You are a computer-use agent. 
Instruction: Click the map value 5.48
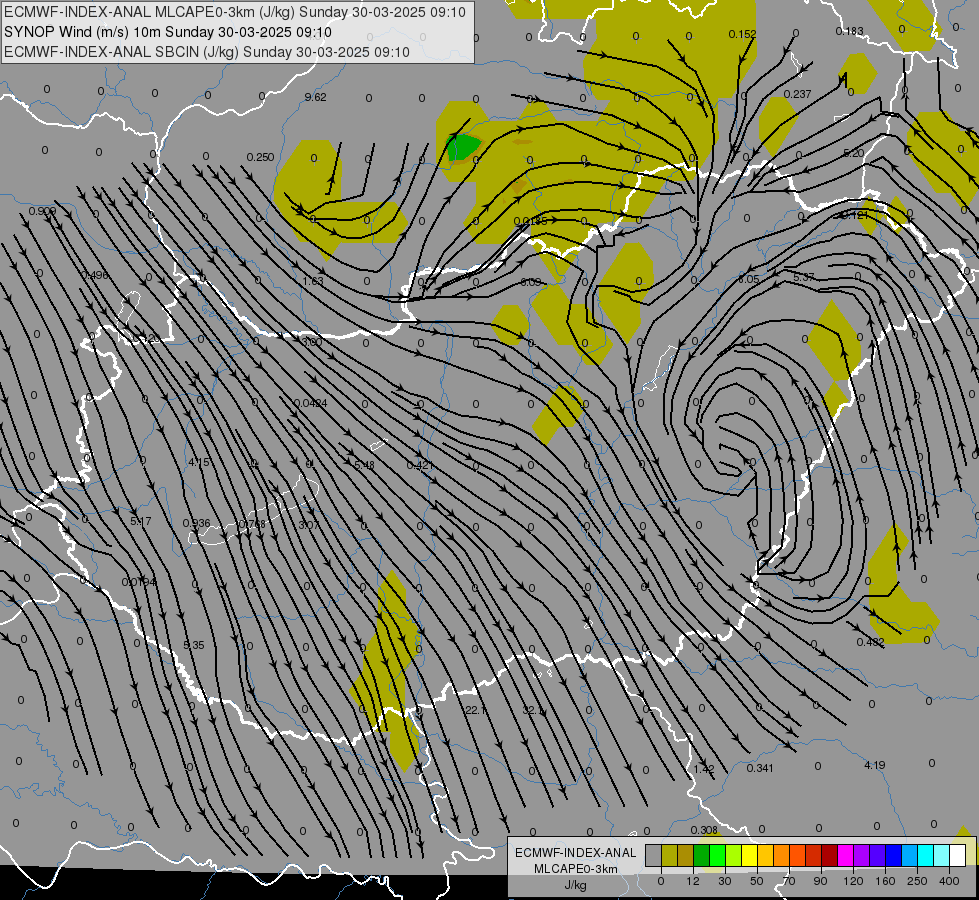[x=364, y=465]
